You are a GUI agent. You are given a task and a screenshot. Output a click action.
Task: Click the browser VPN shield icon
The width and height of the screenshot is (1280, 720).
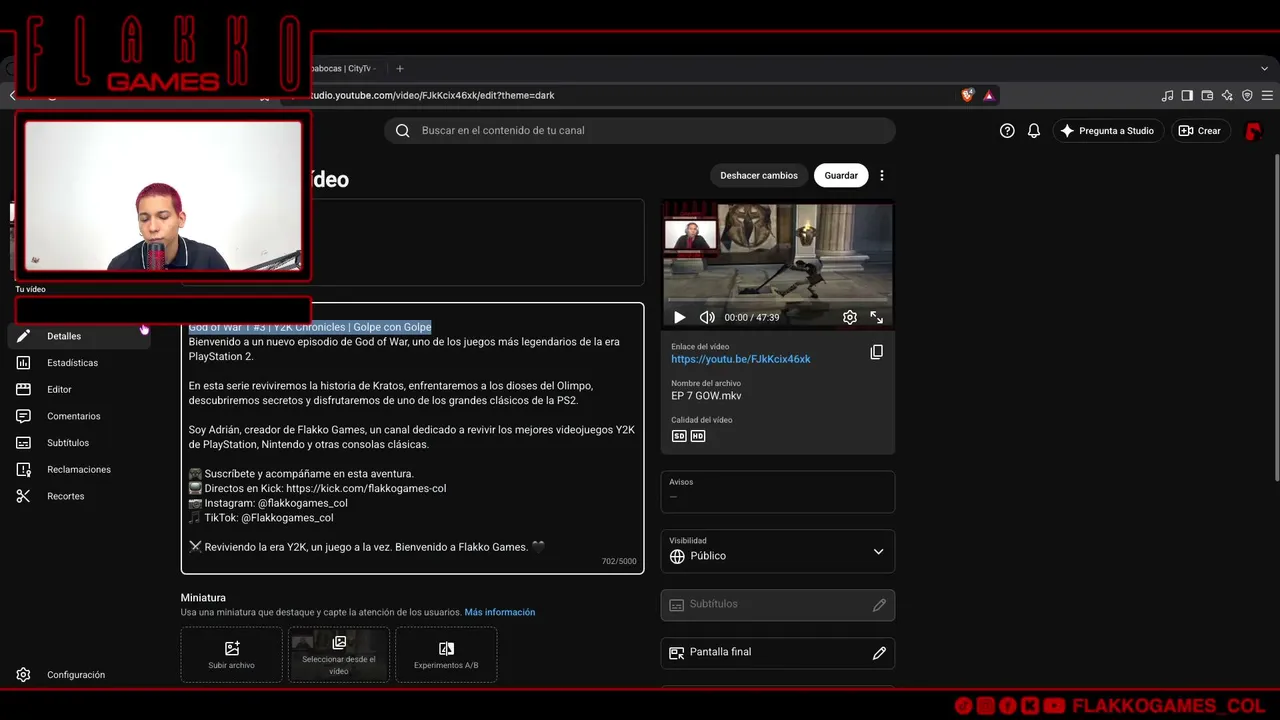click(1247, 96)
